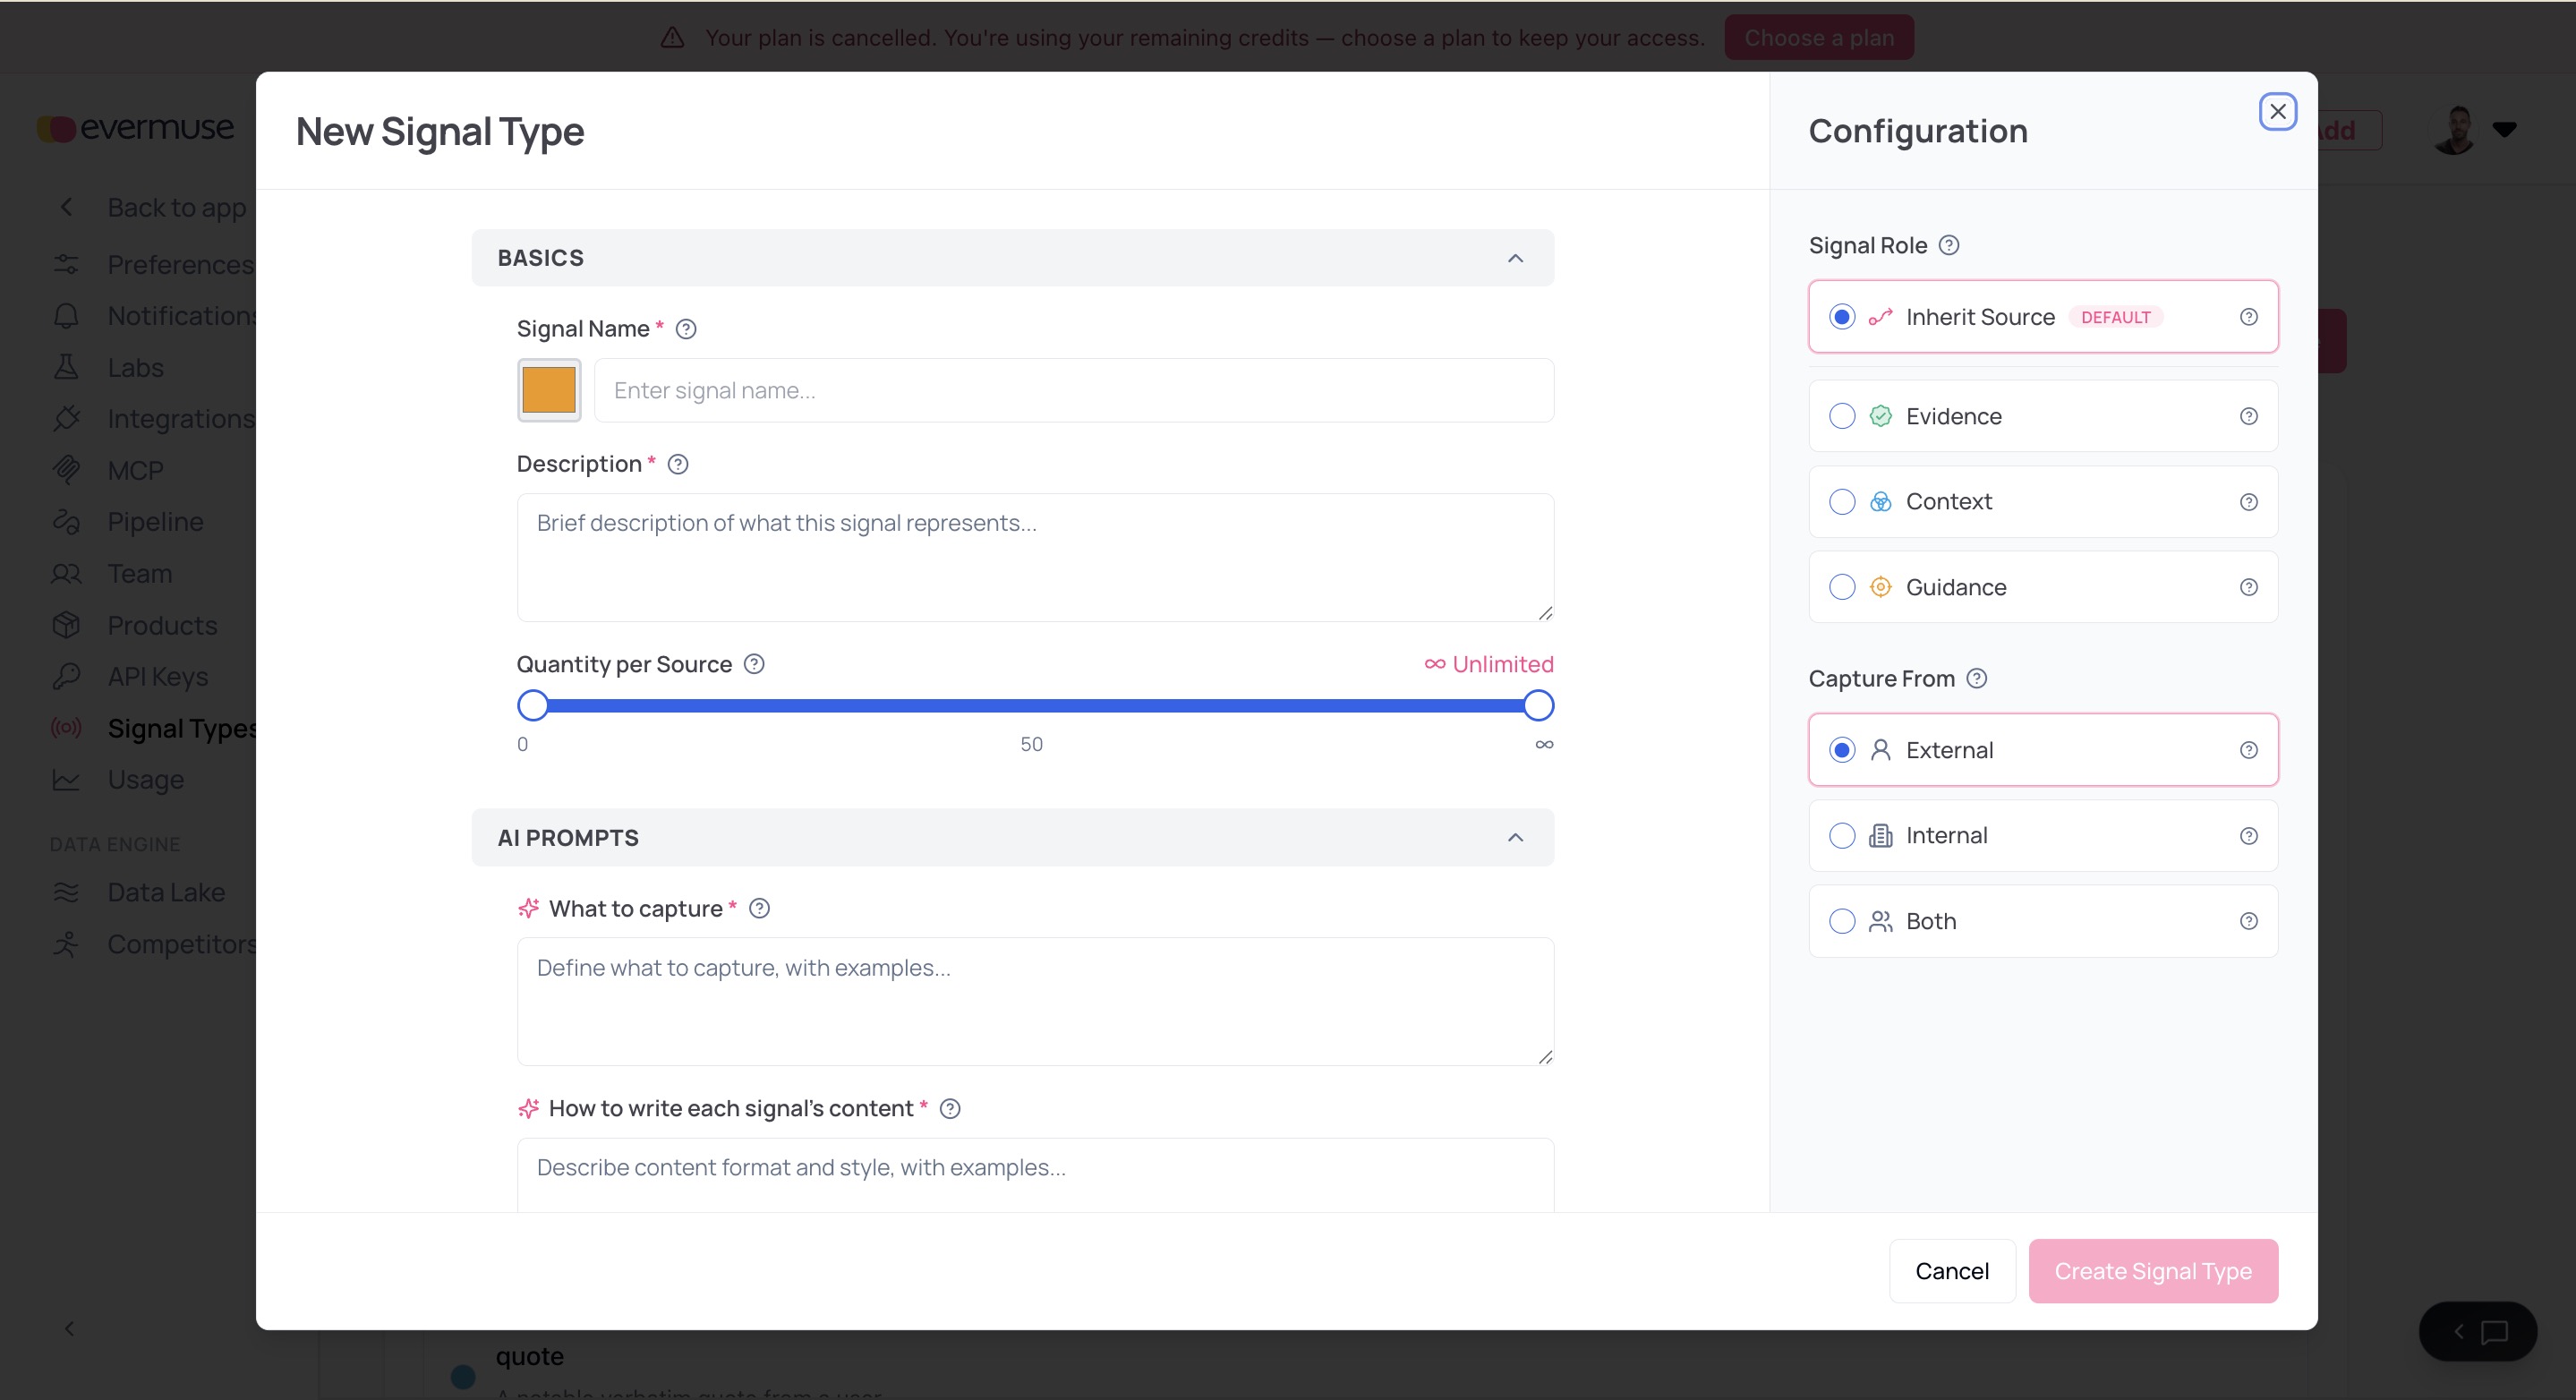Collapse the sidebar with bottom chevron
This screenshot has height=1400, width=2576.
[x=69, y=1328]
